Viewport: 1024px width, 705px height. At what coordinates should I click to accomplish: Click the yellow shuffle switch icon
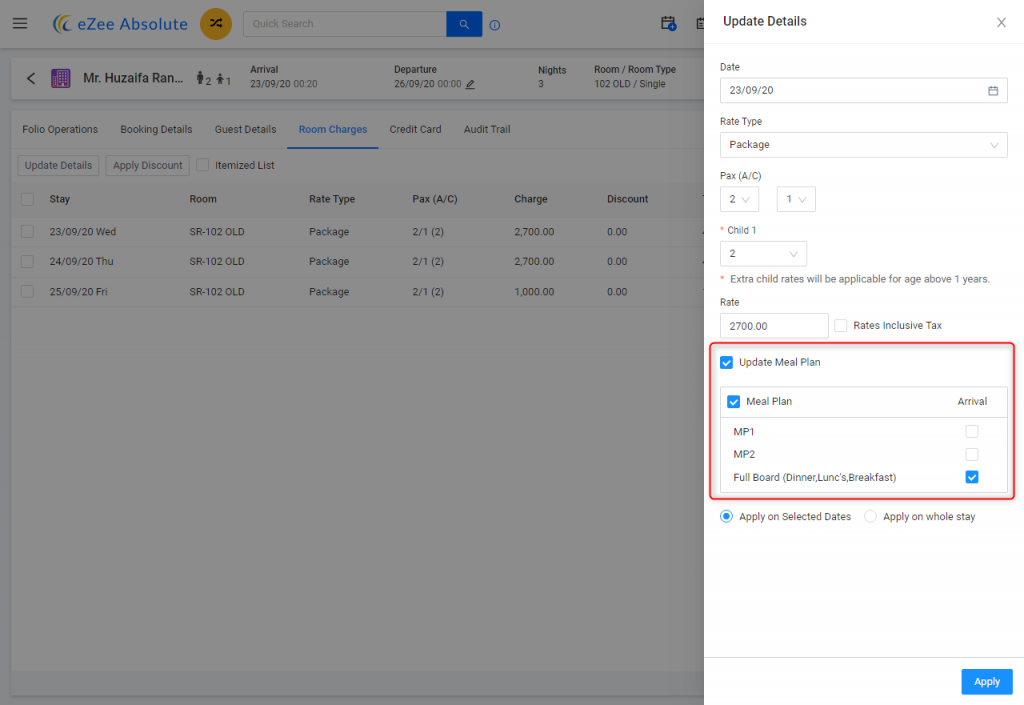[216, 24]
